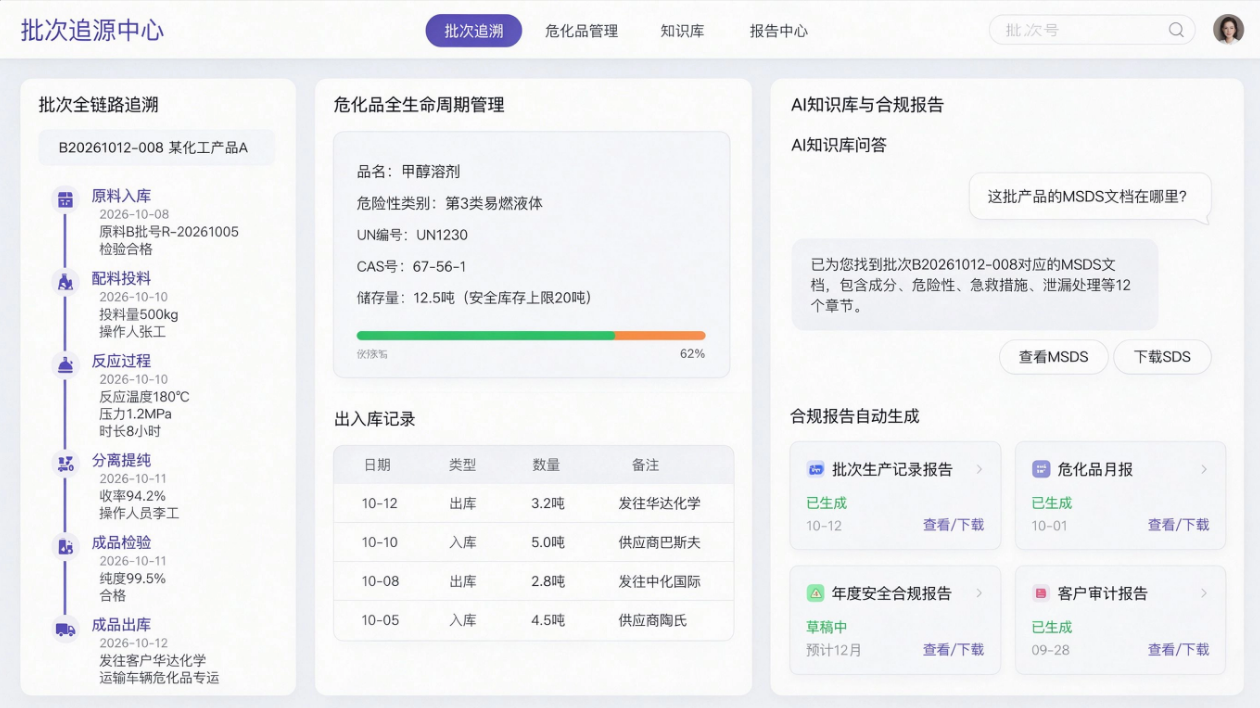1260x708 pixels.
Task: Click the 年度安全合规报告 warning icon
Action: pos(815,593)
